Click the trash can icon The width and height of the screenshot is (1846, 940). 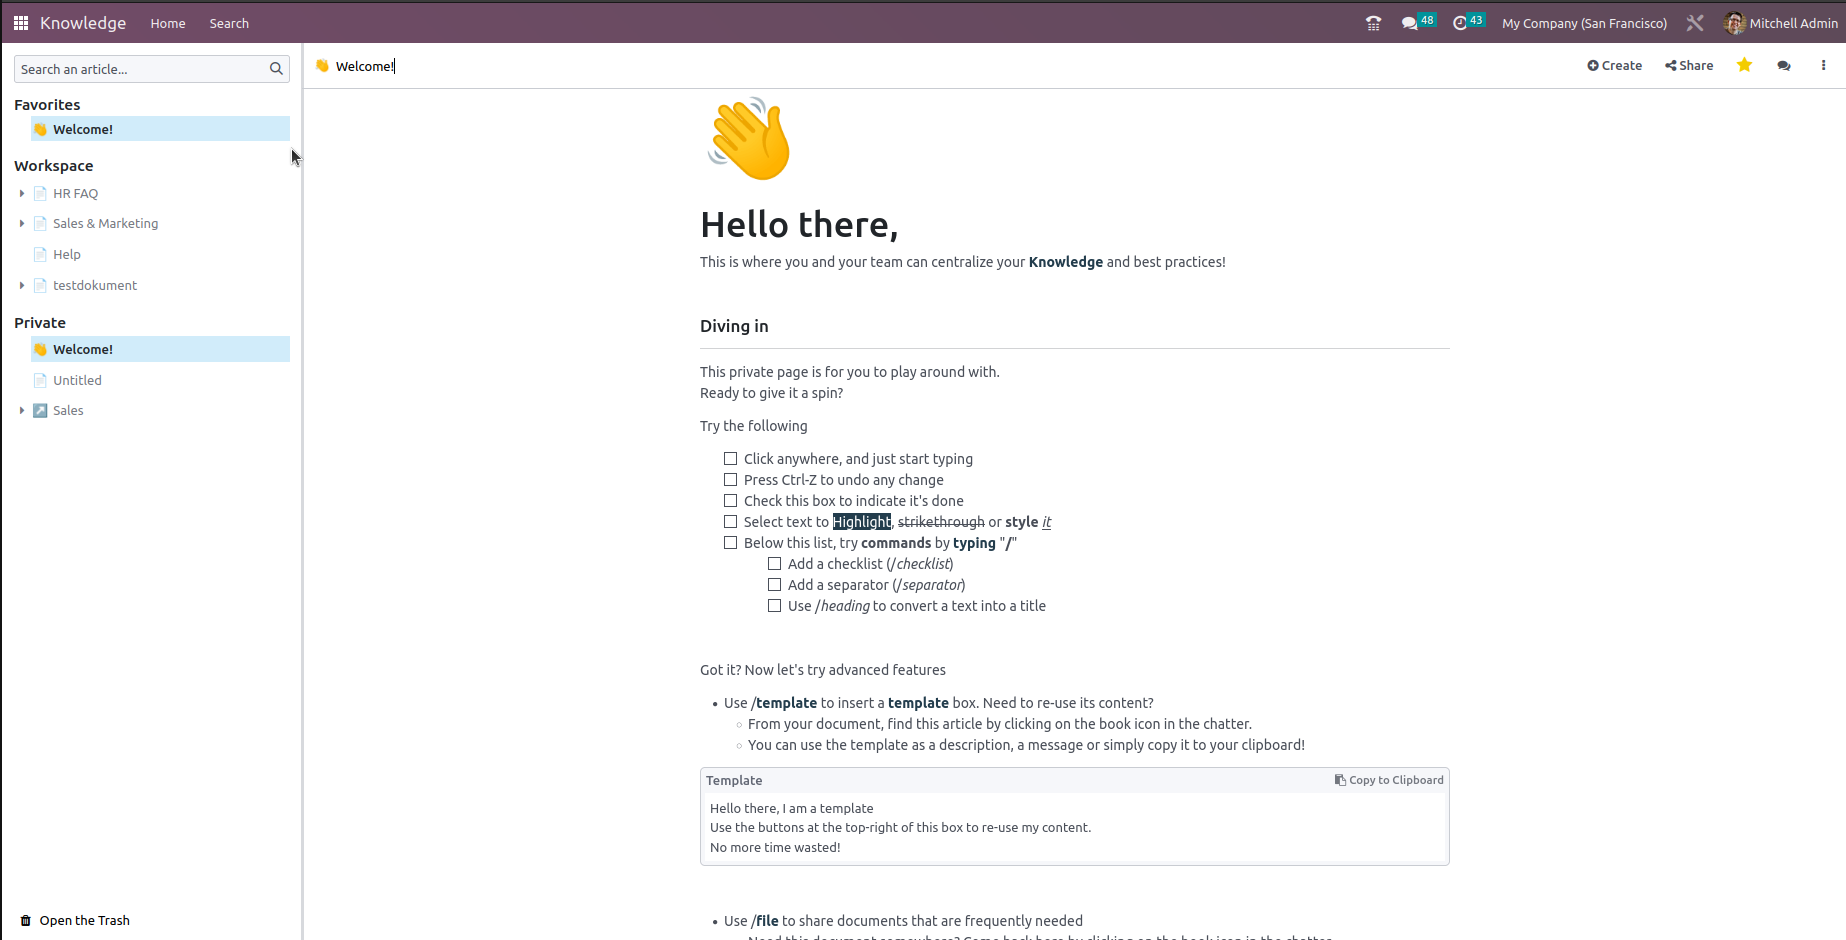(x=26, y=921)
